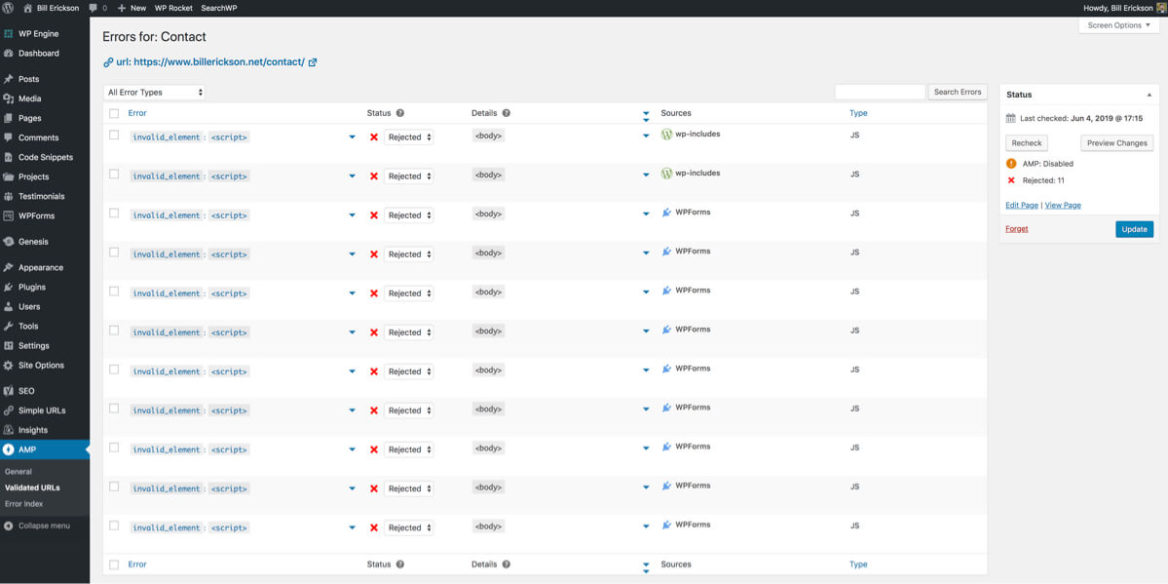
Task: Click the comments bubble in admin bar
Action: click(94, 7)
